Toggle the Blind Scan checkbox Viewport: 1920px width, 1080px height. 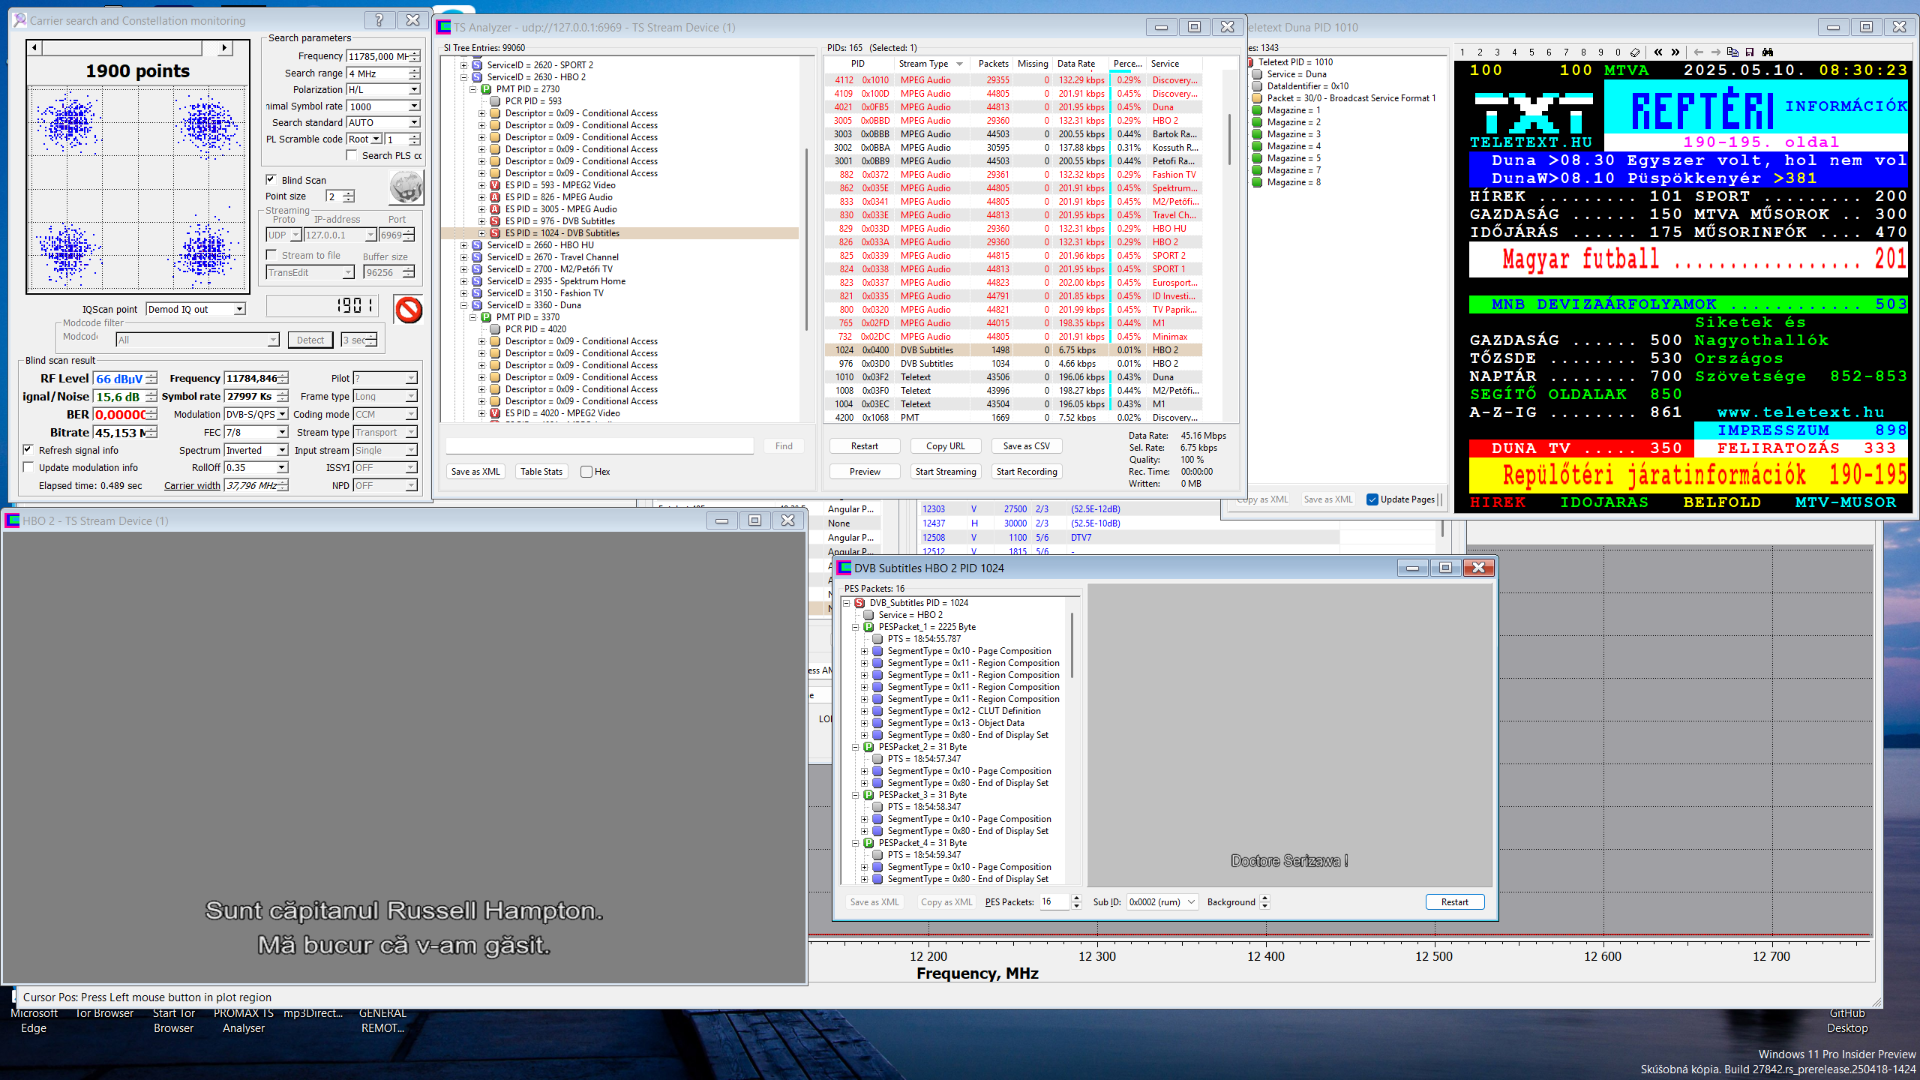[x=271, y=180]
